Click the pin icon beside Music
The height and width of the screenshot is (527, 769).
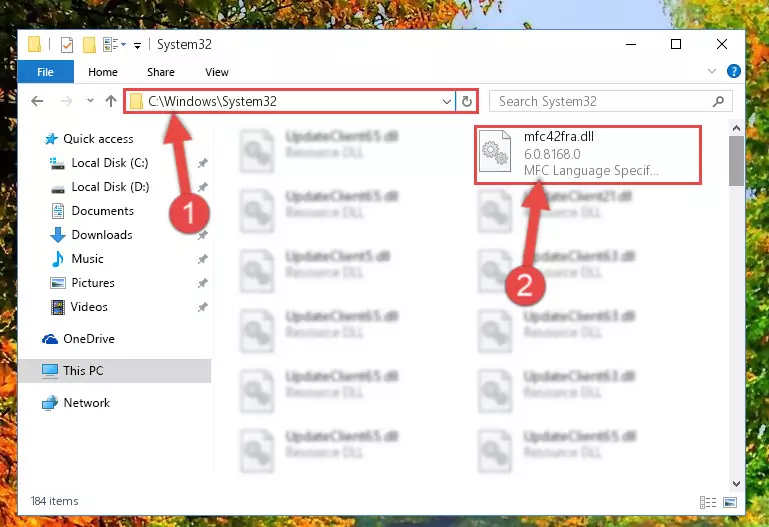coord(203,259)
